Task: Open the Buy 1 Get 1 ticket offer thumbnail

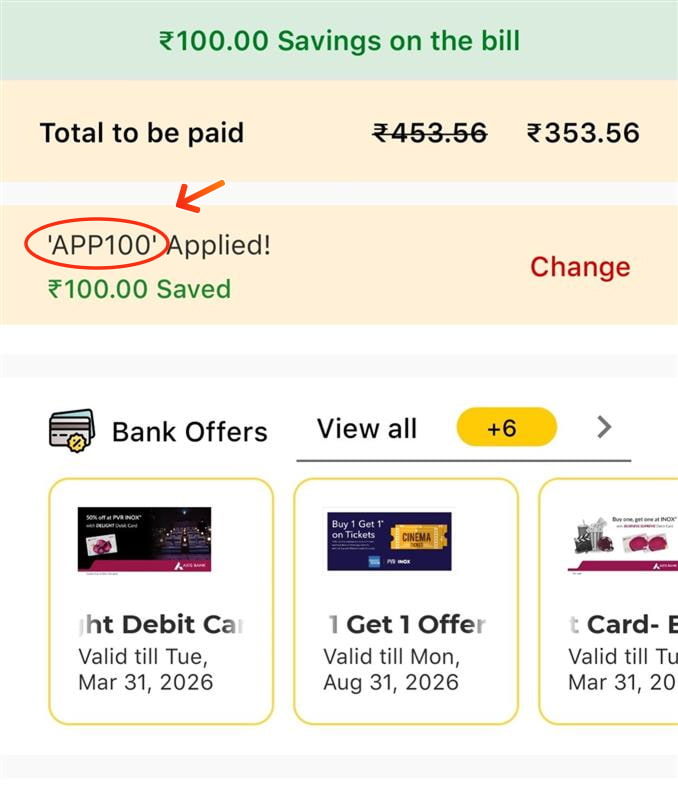Action: tap(388, 541)
